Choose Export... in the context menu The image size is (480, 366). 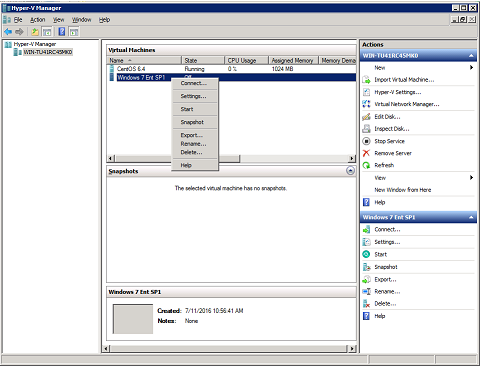195,135
